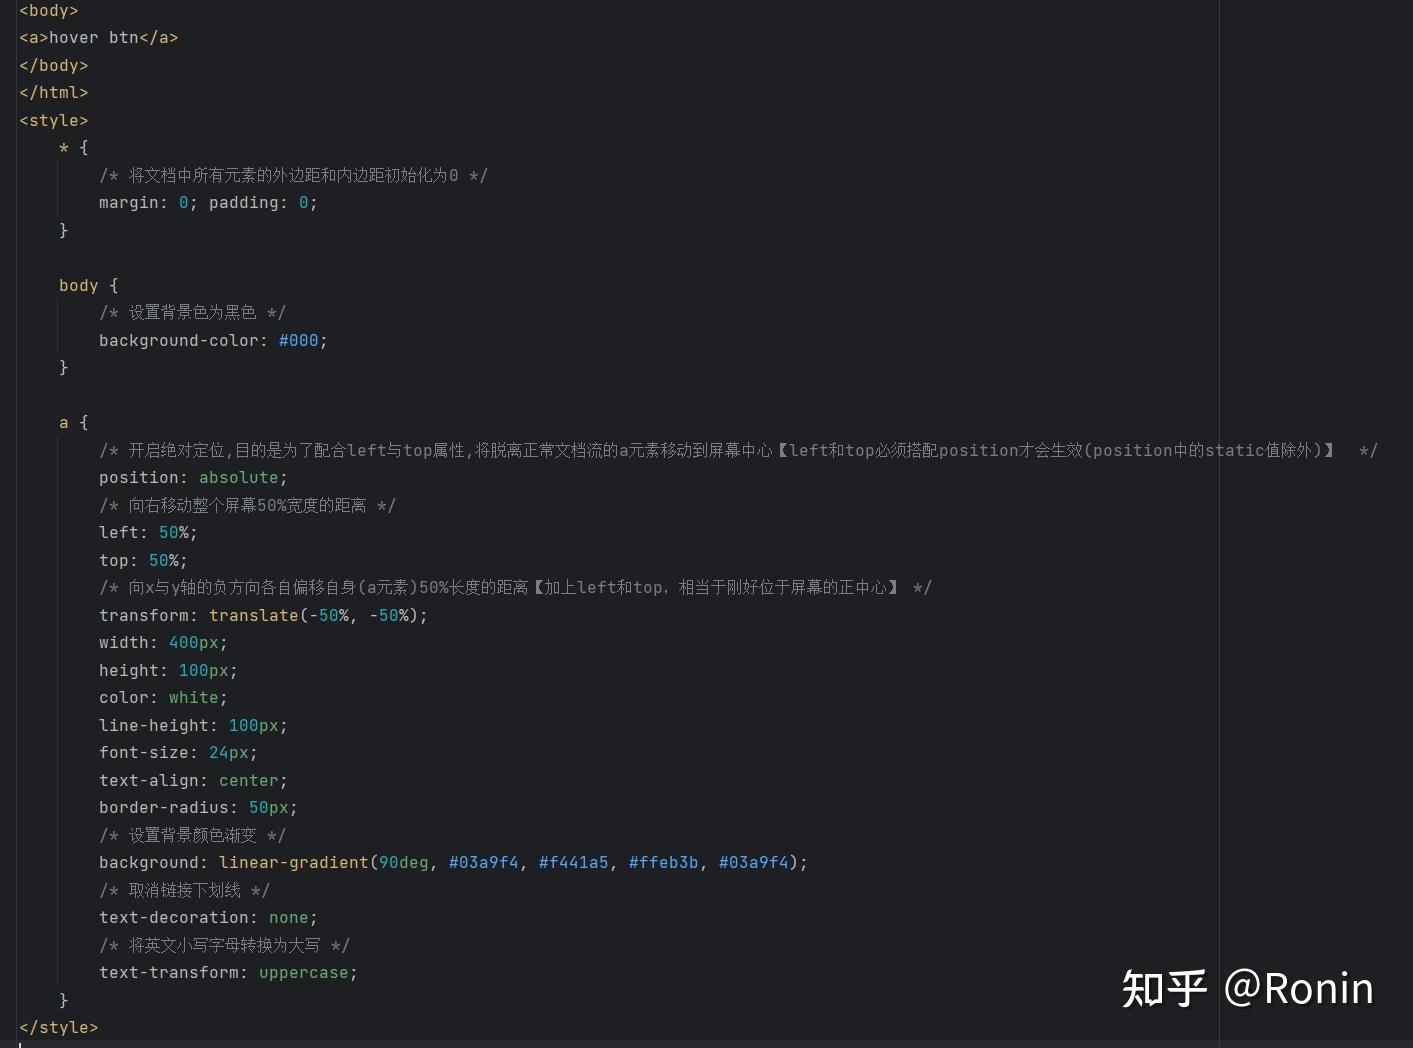Click the 设置背景色为黑色 comment
Image resolution: width=1413 pixels, height=1048 pixels.
pyautogui.click(x=192, y=312)
